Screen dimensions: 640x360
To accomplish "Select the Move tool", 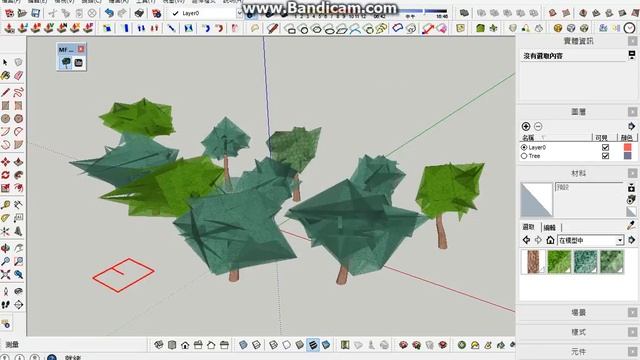I will pos(5,162).
